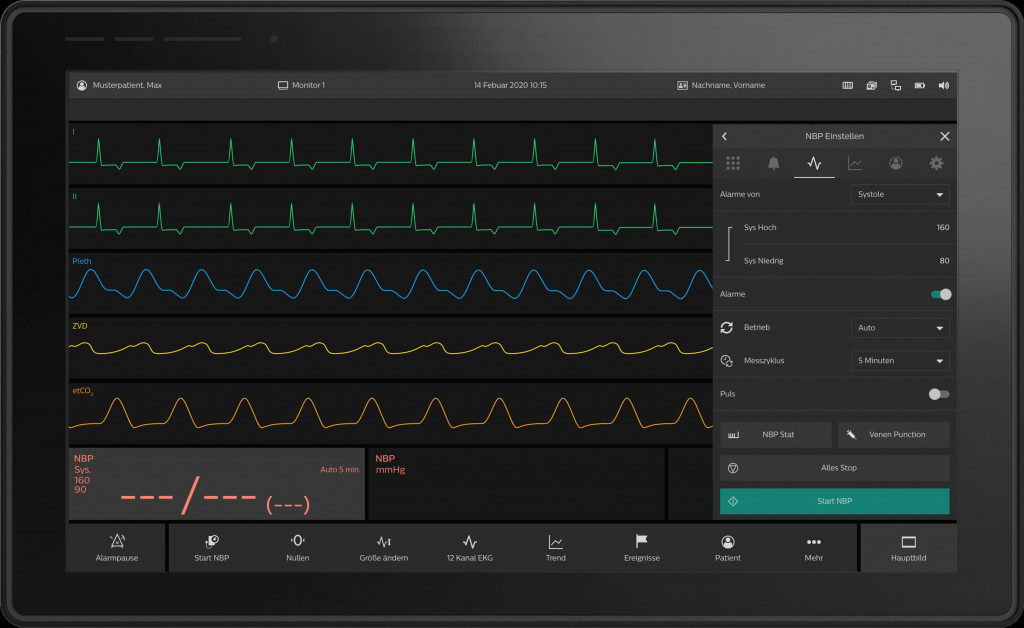The height and width of the screenshot is (628, 1024).
Task: Collapse the NBP panel with the back chevron
Action: tap(724, 136)
